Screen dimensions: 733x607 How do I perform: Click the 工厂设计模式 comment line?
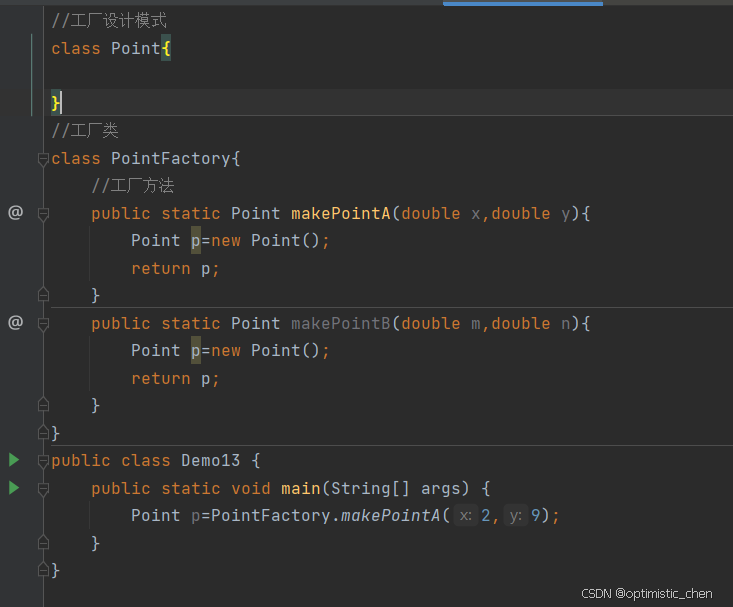pyautogui.click(x=109, y=21)
